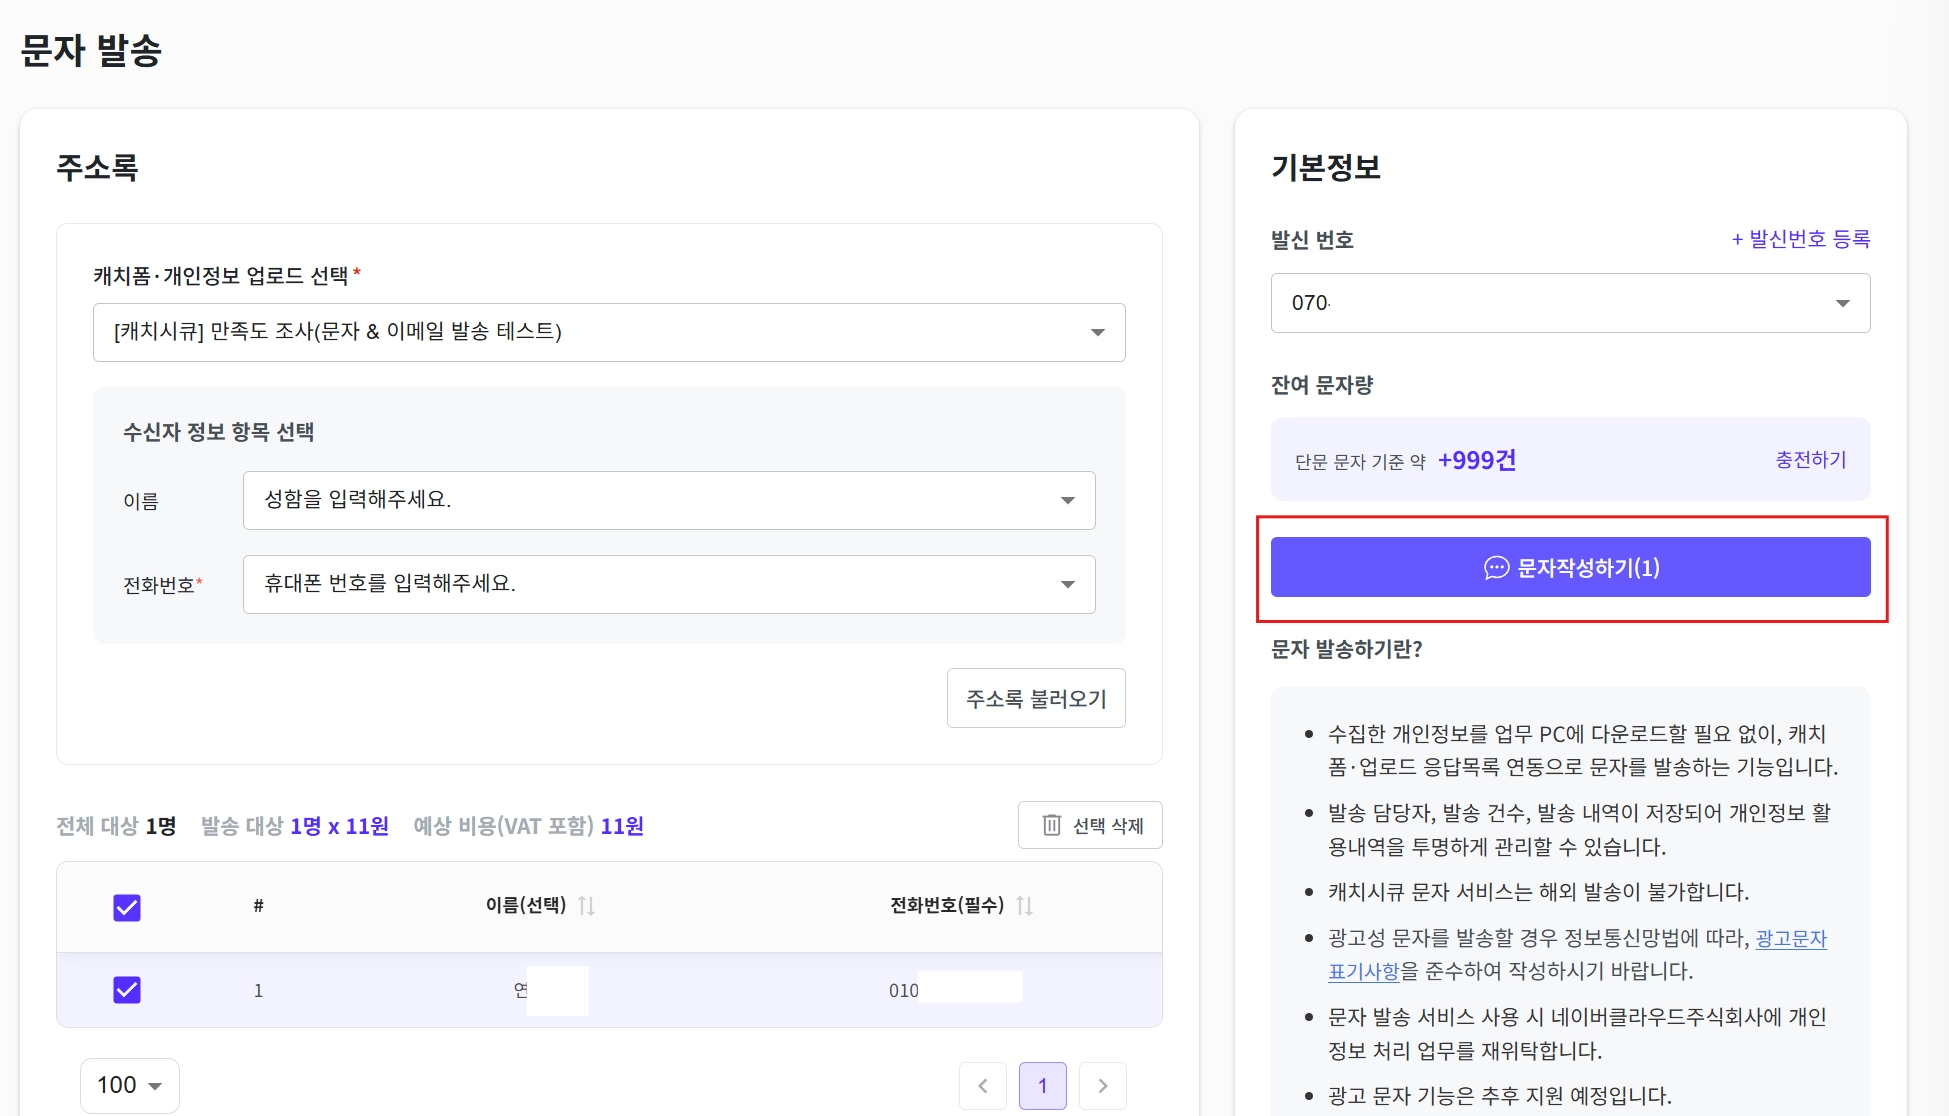Toggle the select-all checkbox in table header
This screenshot has height=1116, width=1949.
pos(127,907)
